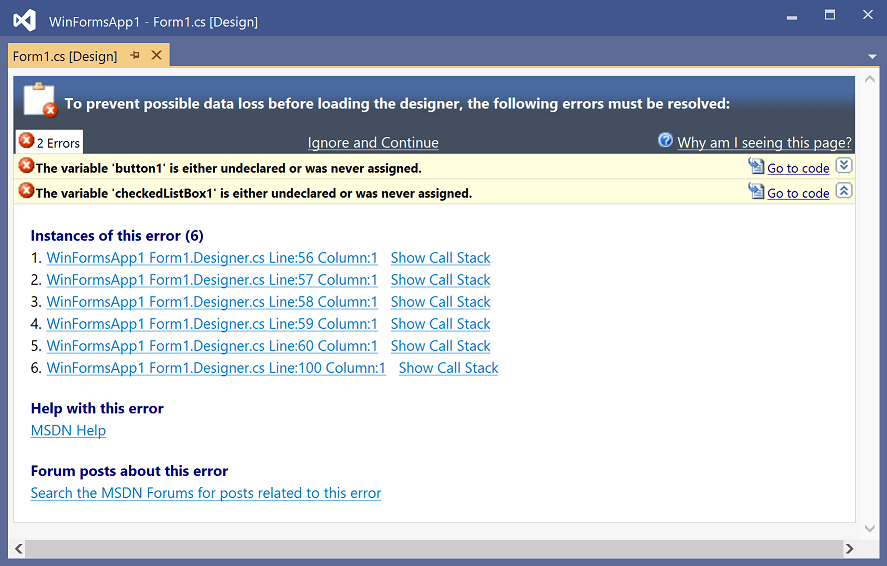Click vertical scrollbar up arrow

click(870, 79)
